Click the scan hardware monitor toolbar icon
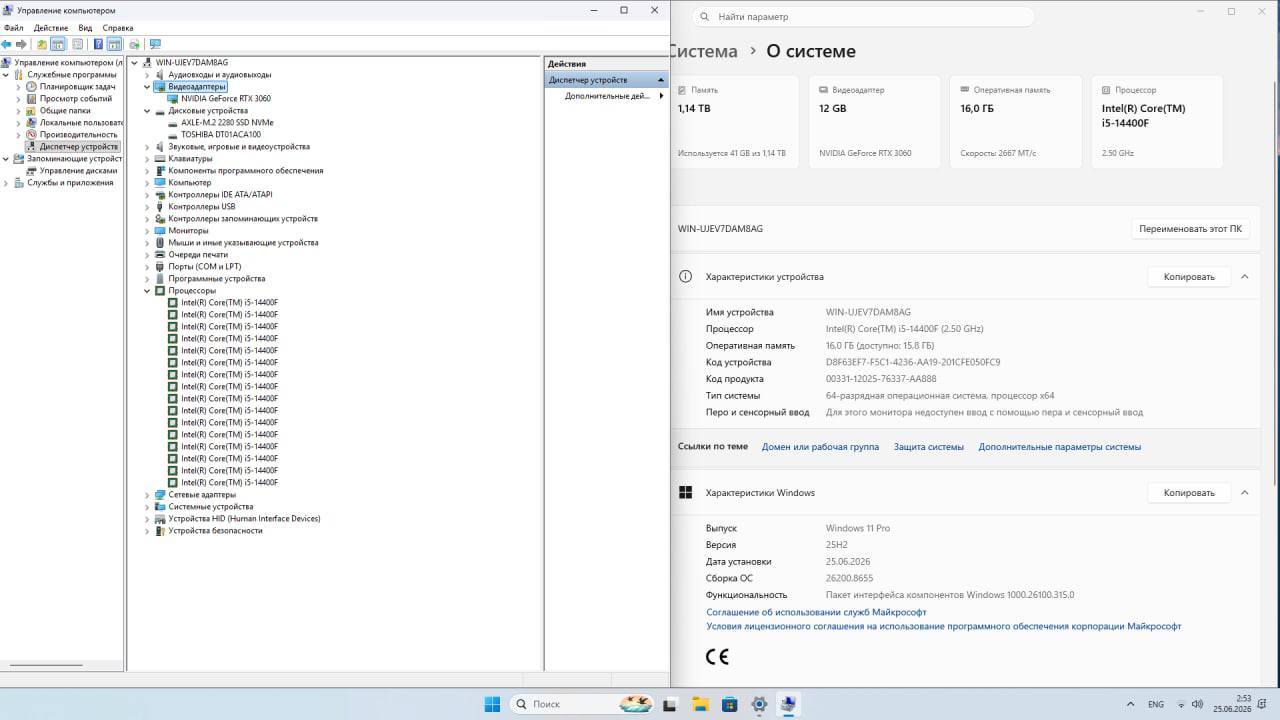Screen dimensions: 1280x720 155,44
